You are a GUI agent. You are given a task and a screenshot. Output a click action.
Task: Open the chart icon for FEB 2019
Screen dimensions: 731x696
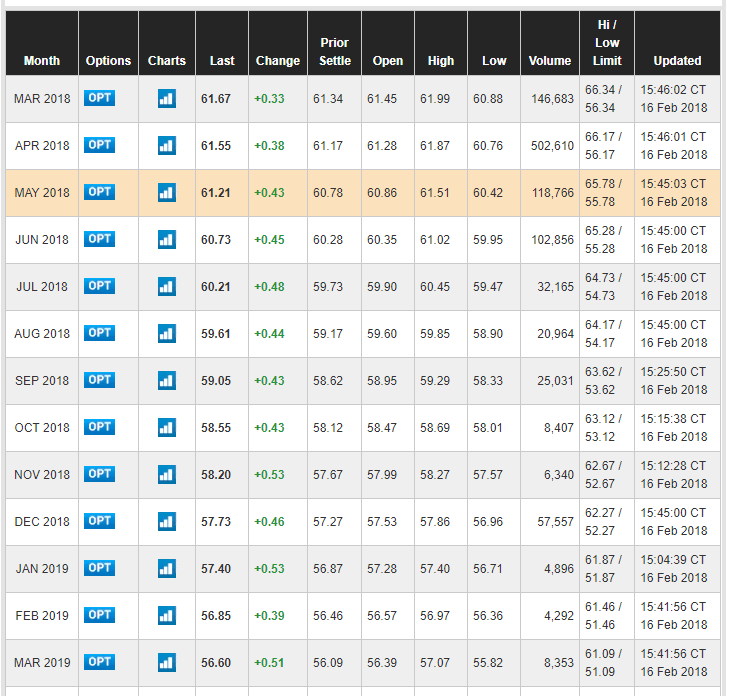point(166,615)
